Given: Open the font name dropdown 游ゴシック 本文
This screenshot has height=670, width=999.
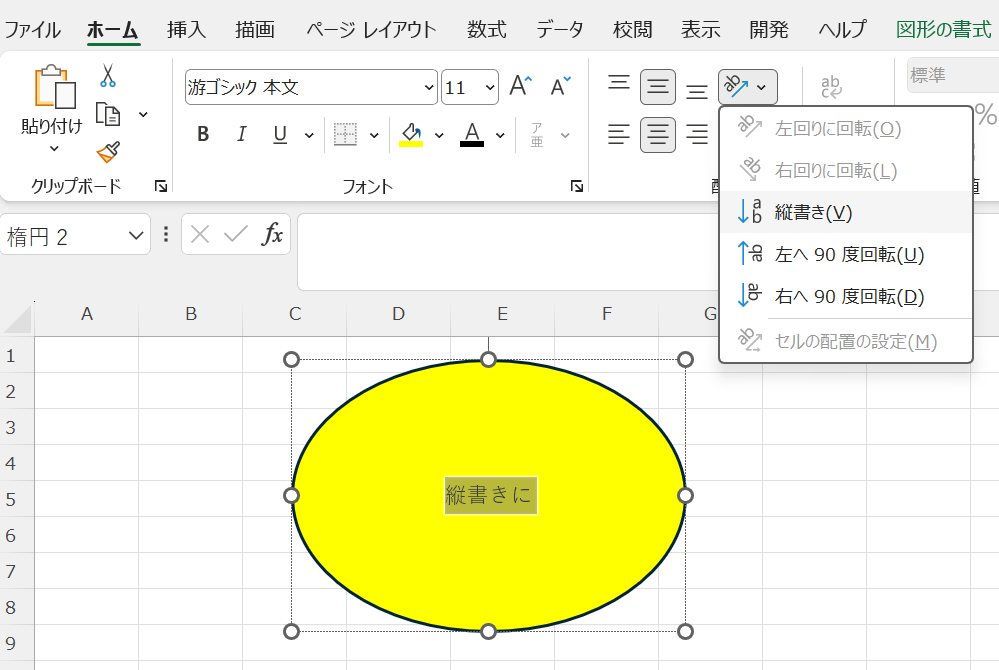Looking at the screenshot, I should (x=430, y=88).
